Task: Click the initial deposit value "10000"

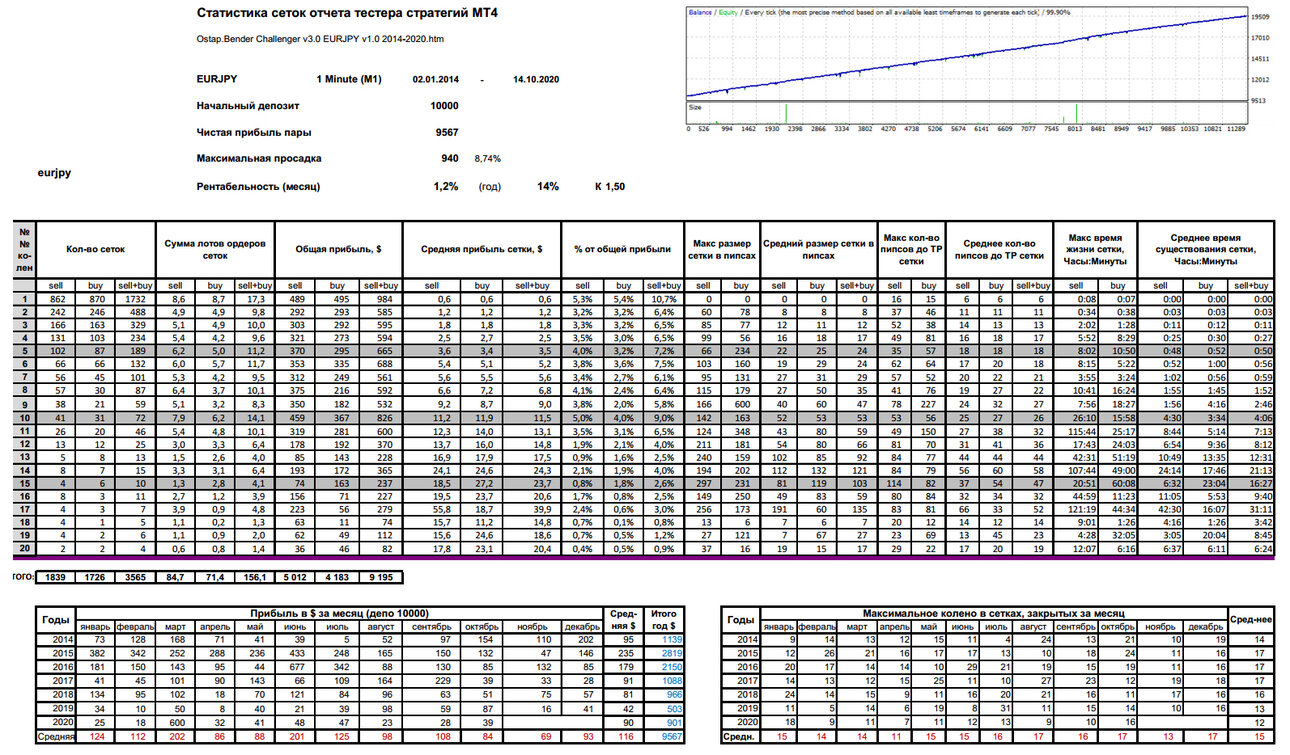Action: point(444,105)
